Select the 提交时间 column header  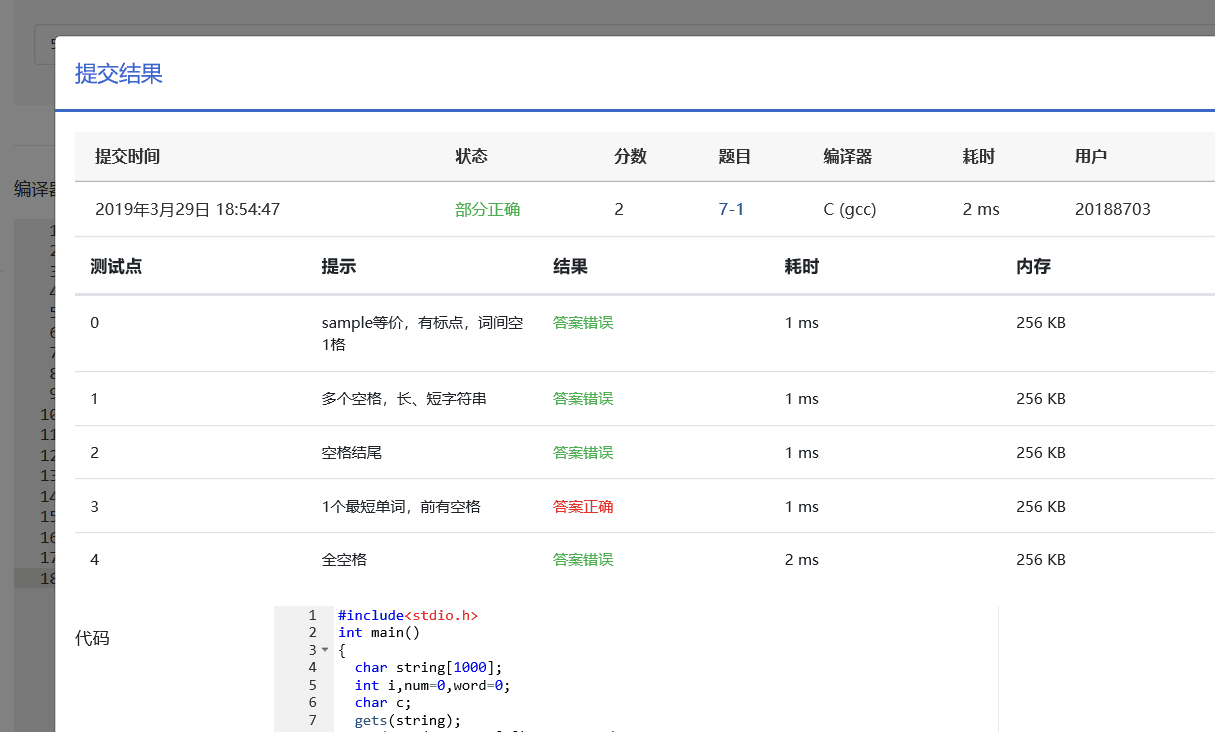127,157
